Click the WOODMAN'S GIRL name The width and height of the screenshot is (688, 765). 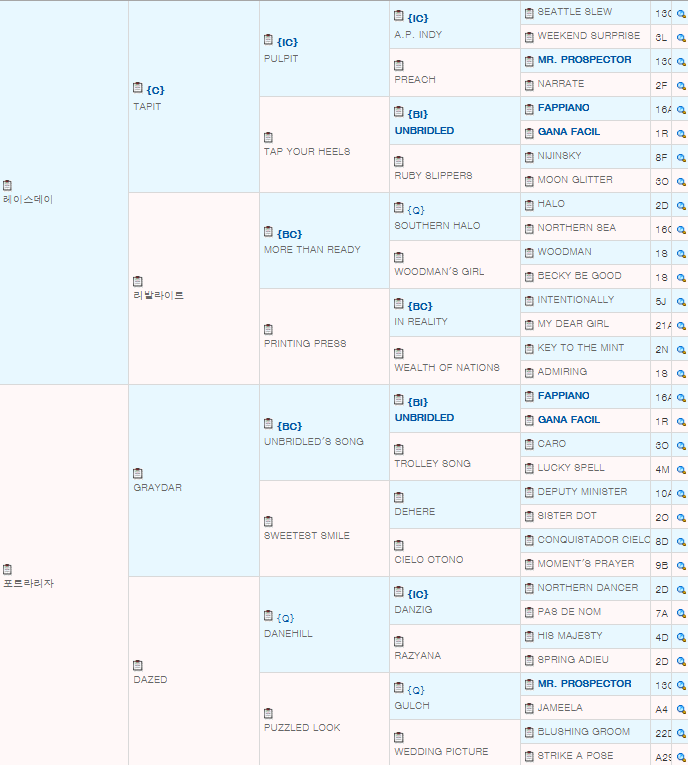coord(439,272)
